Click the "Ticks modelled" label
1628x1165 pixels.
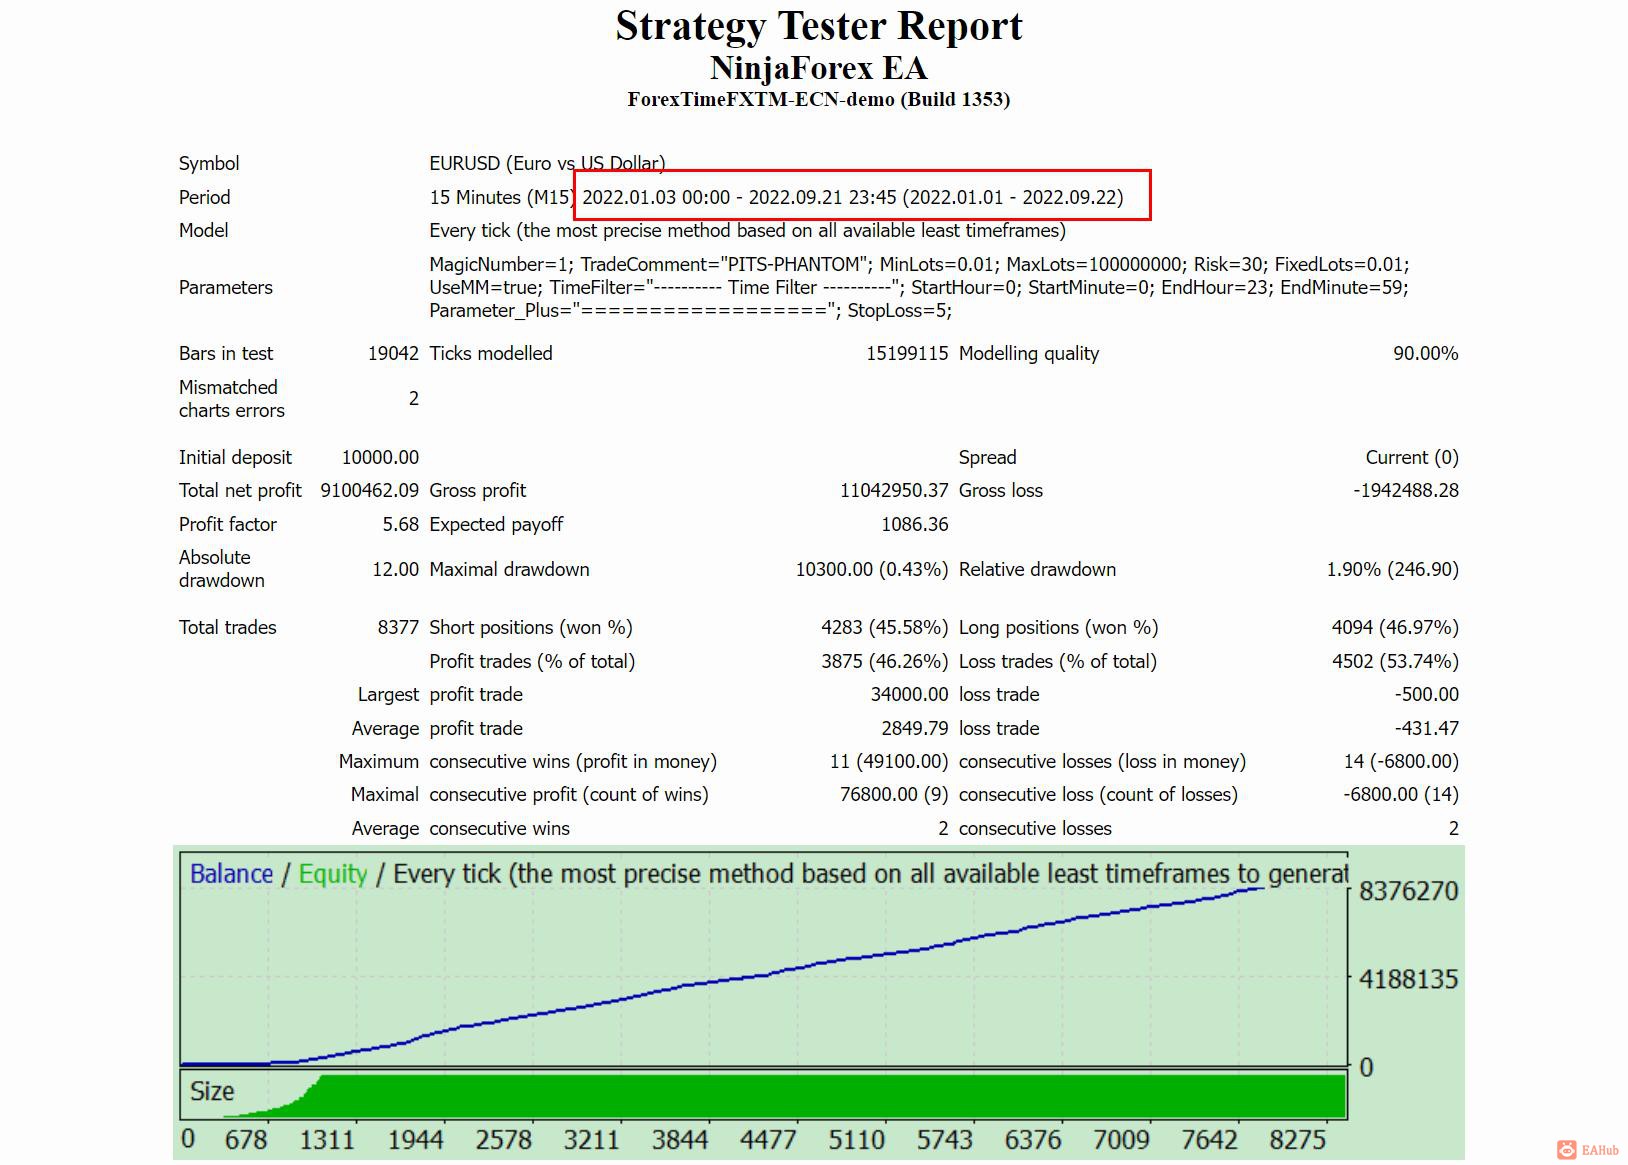click(491, 353)
